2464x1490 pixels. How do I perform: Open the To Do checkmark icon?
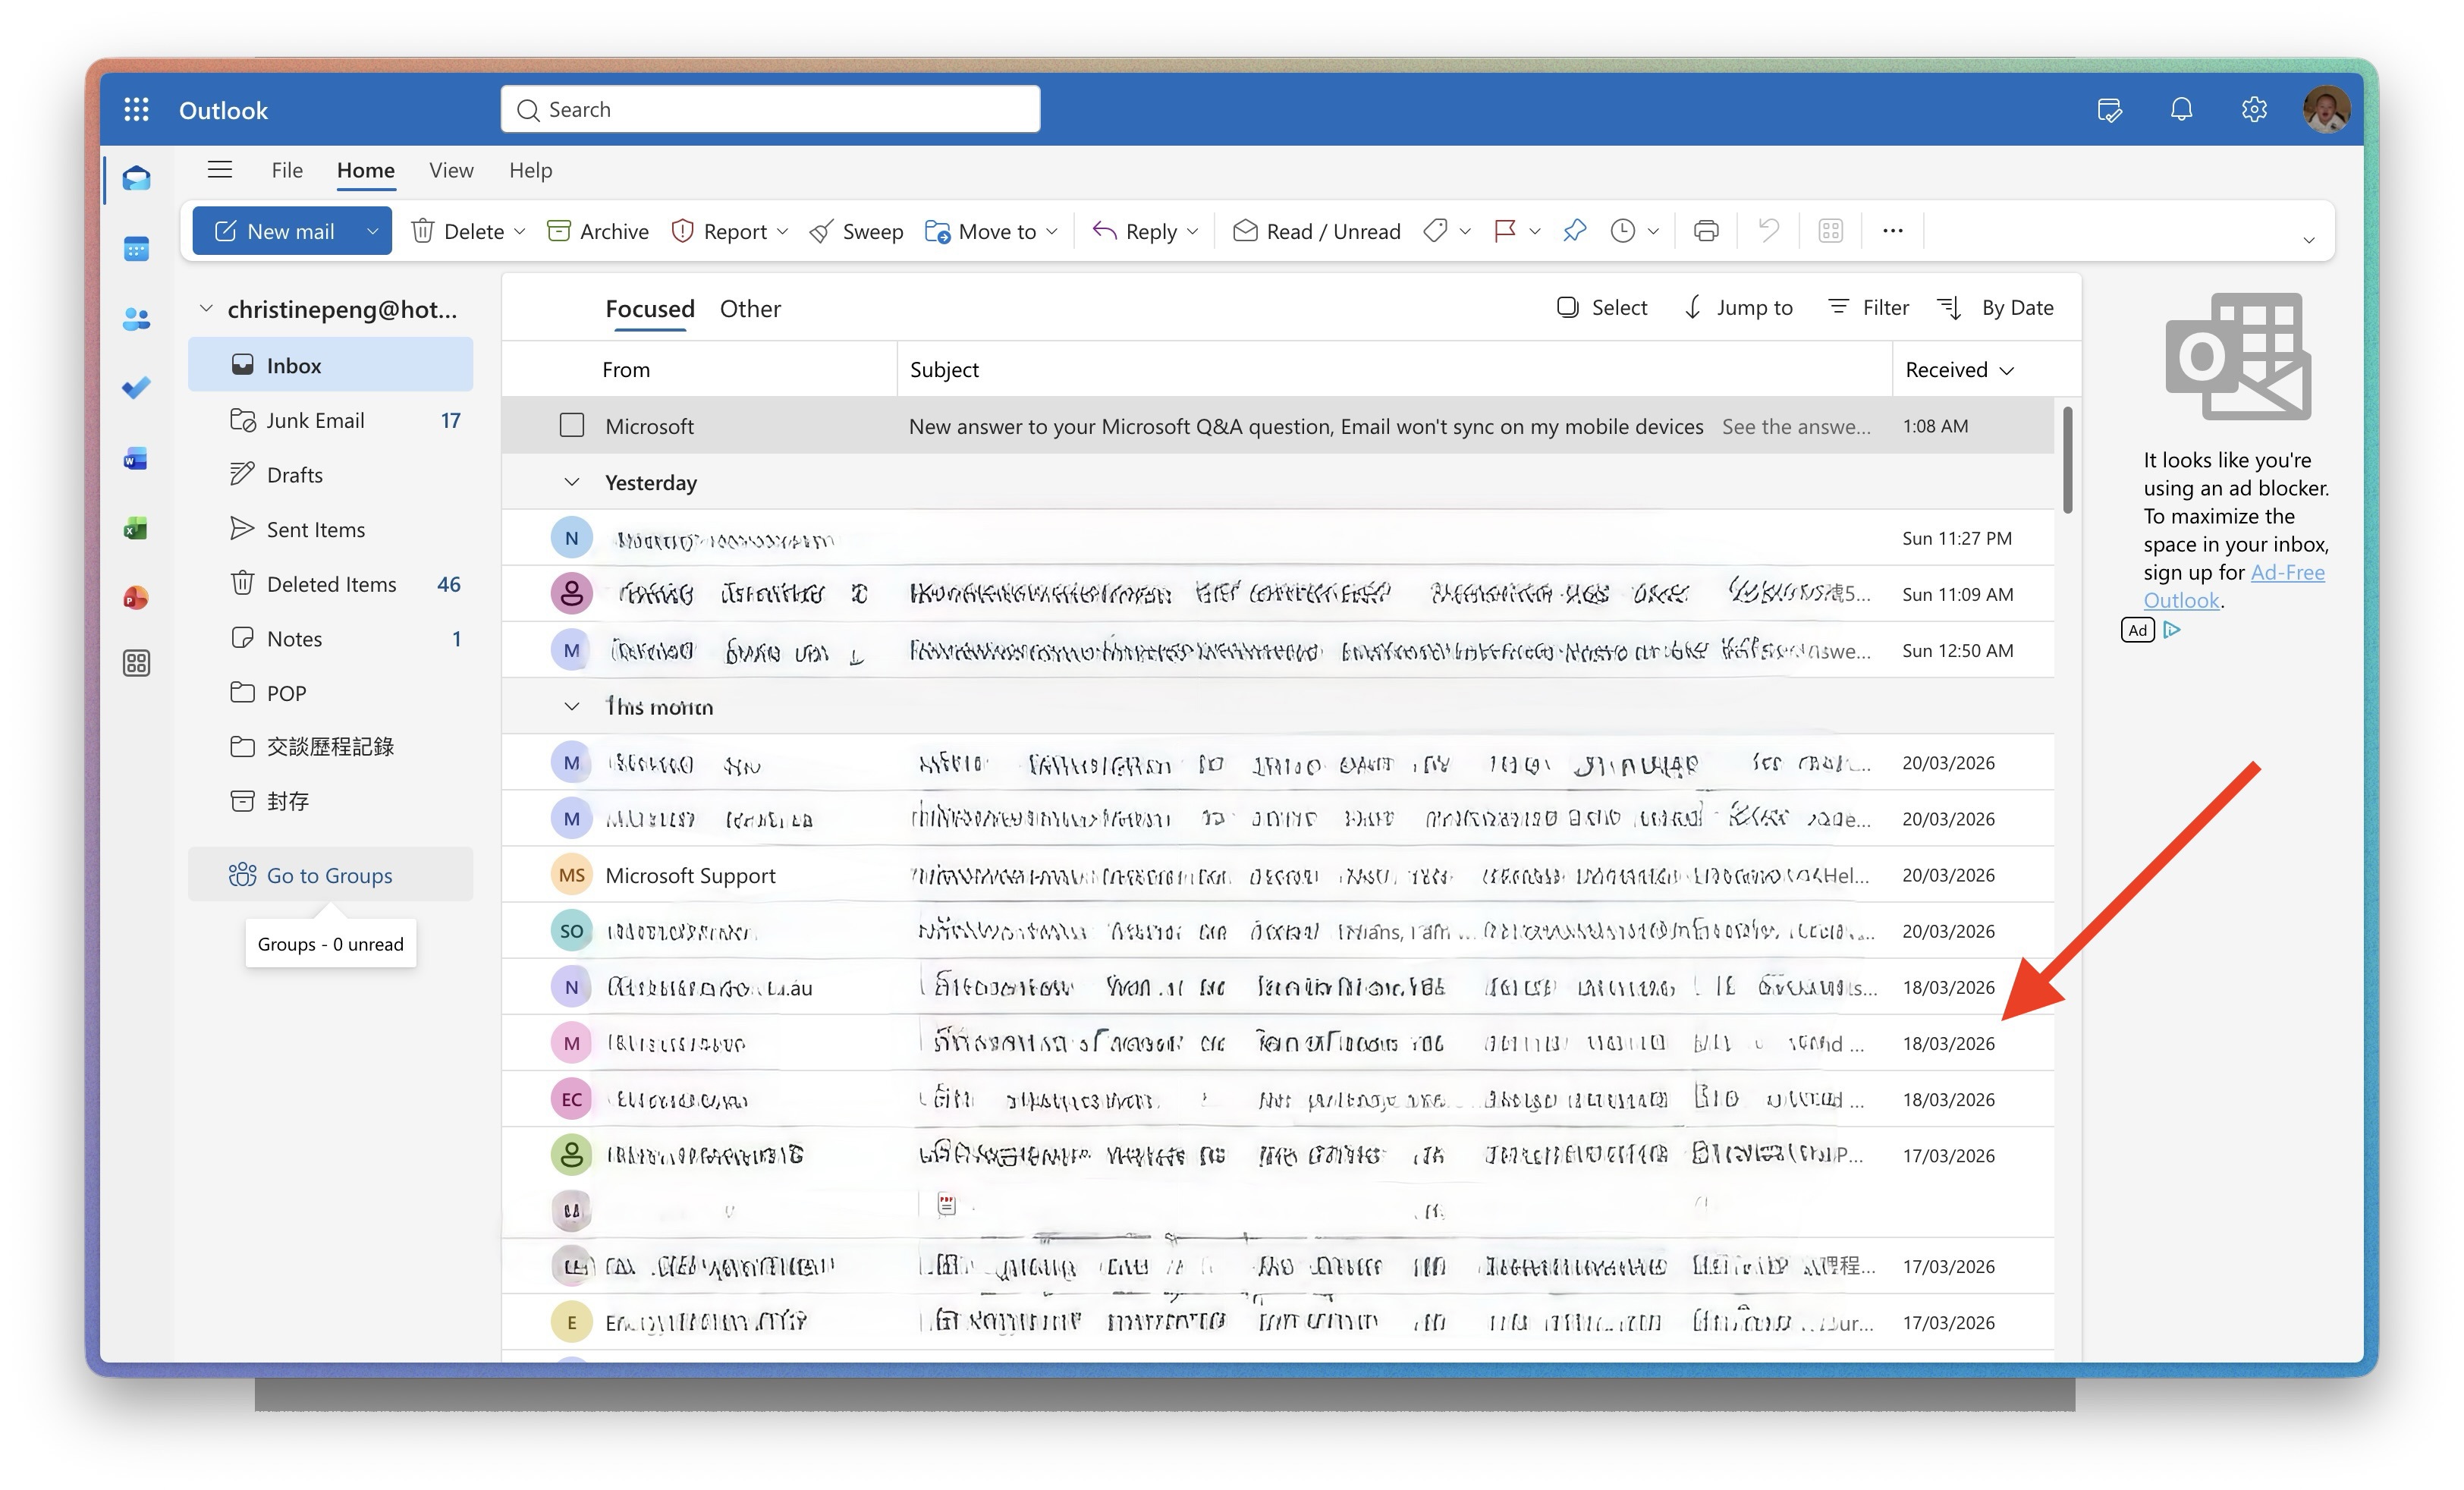[136, 388]
